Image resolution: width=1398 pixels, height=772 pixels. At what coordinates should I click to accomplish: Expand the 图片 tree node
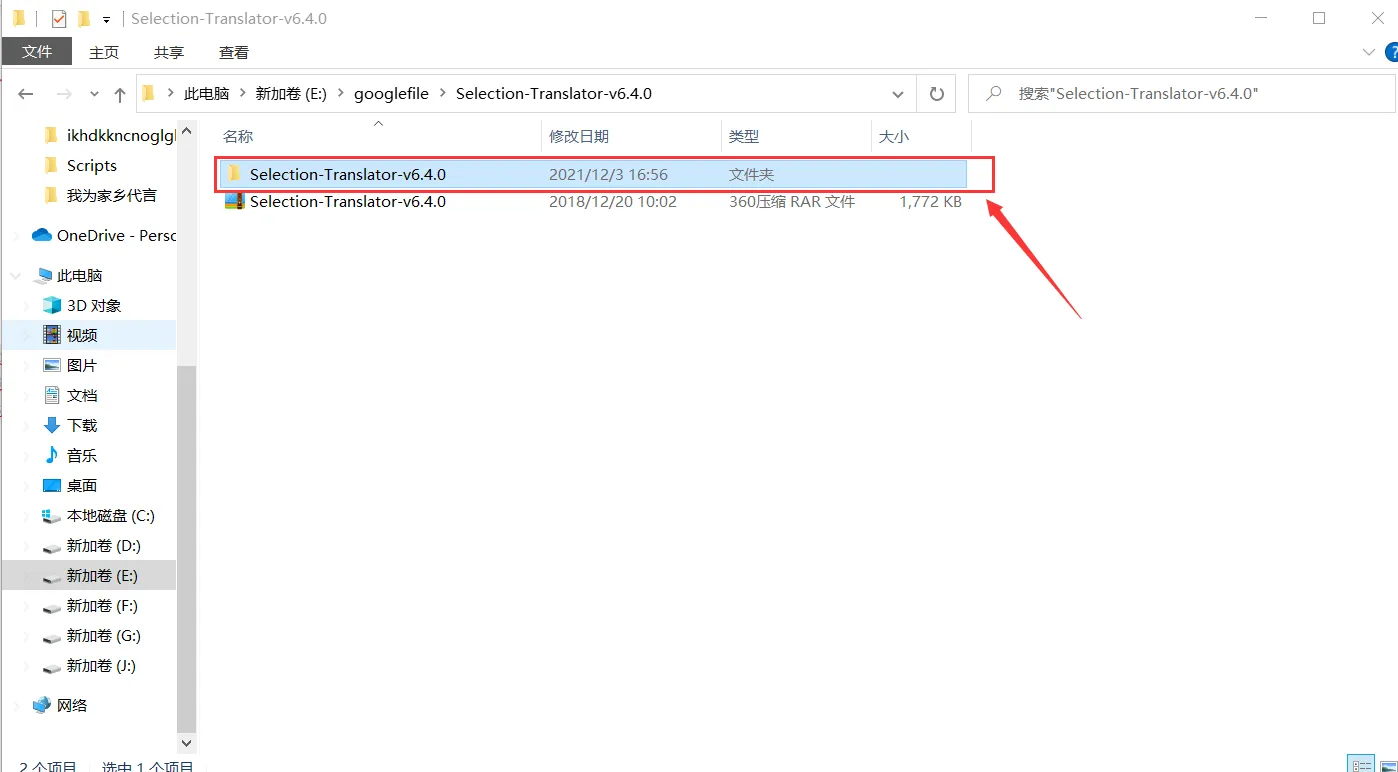(27, 365)
